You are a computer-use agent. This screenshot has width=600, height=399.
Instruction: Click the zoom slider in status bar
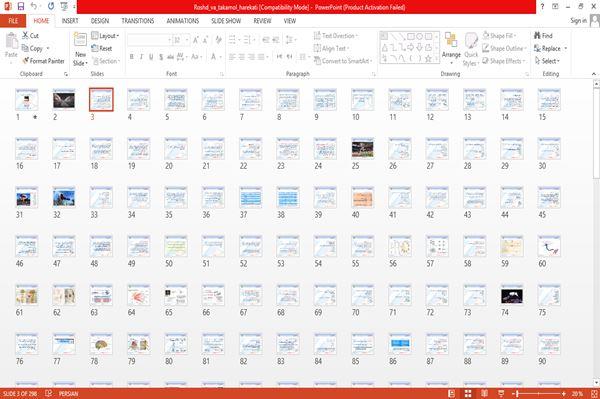539,393
